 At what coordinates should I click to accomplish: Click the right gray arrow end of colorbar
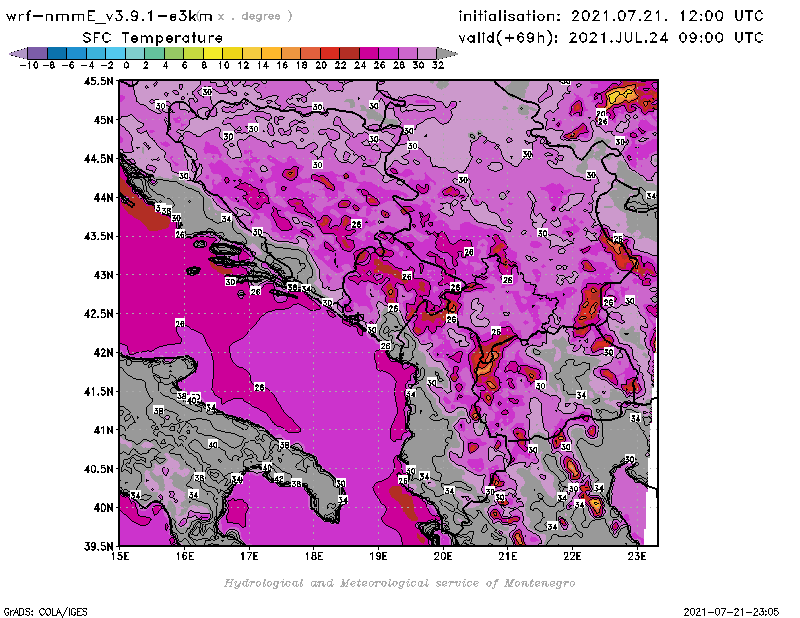[x=447, y=53]
